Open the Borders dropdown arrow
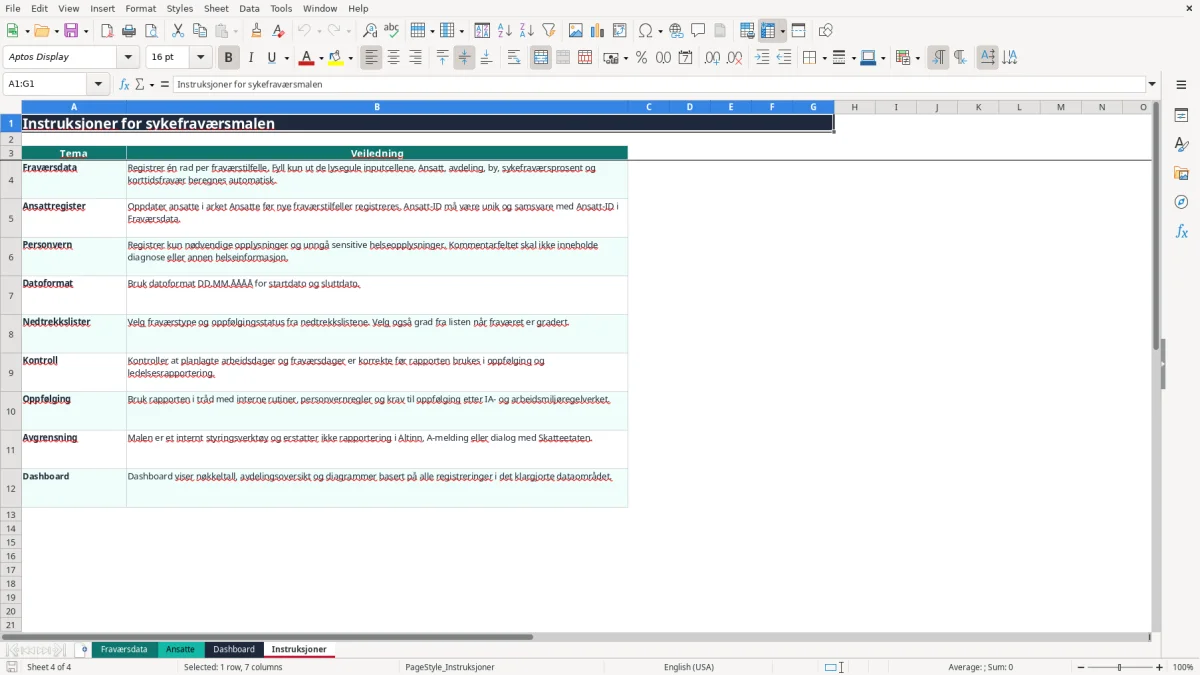The width and height of the screenshot is (1200, 675). 823,58
